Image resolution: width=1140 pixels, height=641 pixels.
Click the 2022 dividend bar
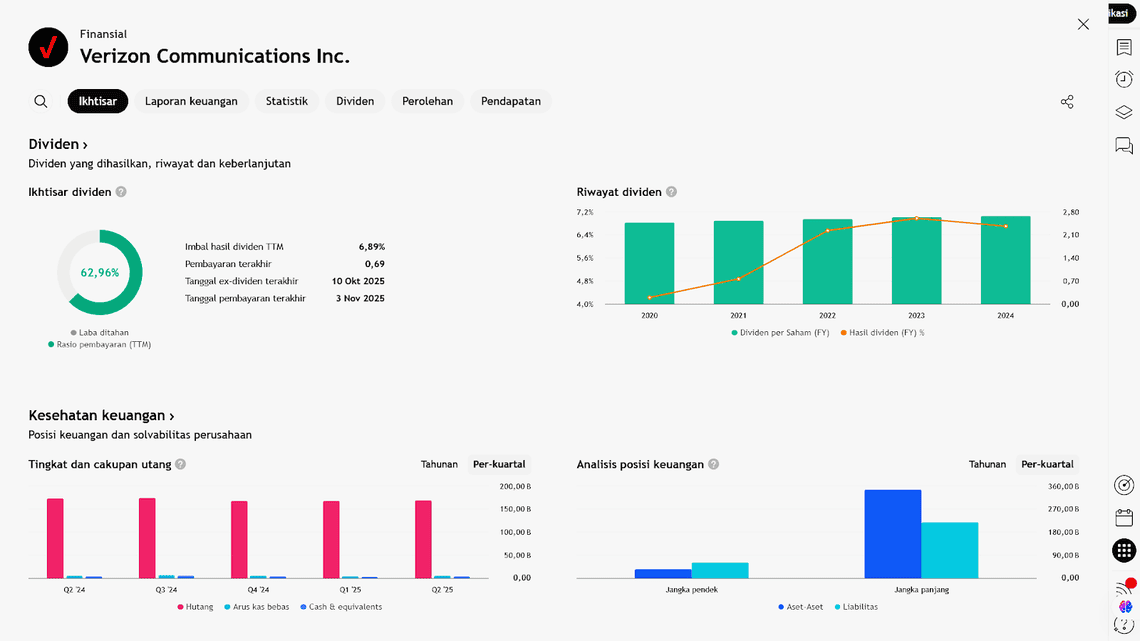827,261
